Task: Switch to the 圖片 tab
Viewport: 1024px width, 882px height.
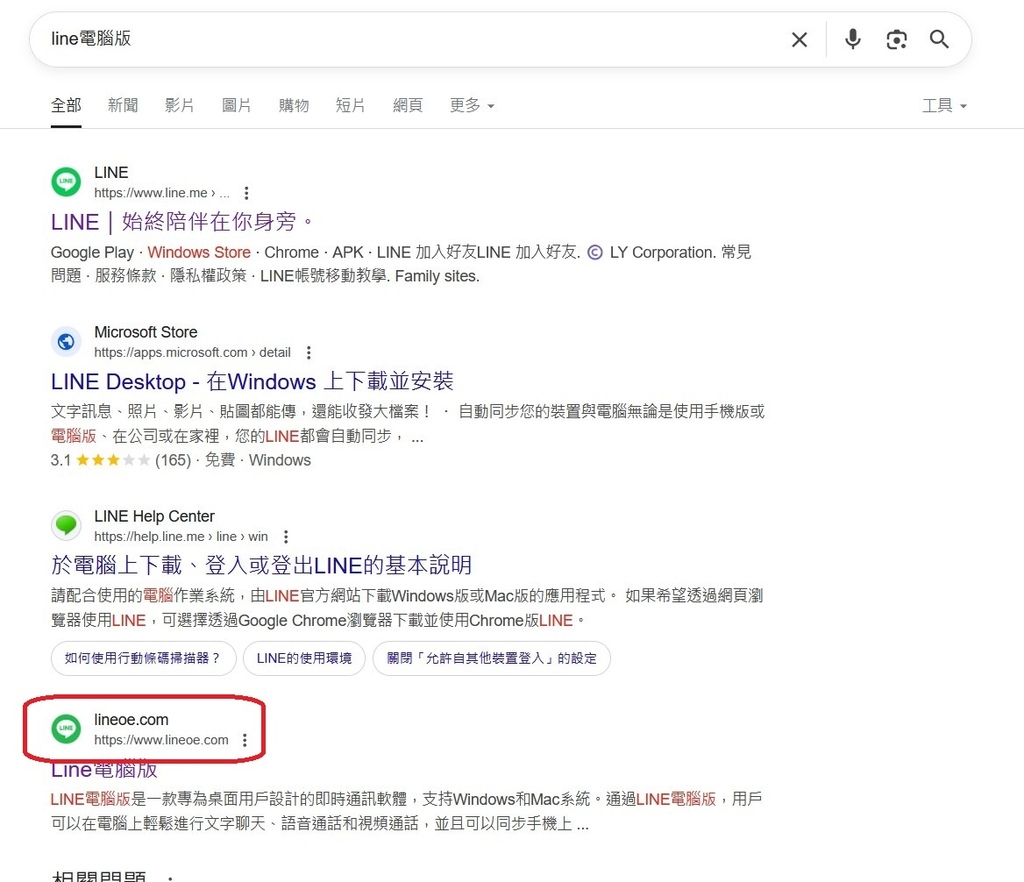Action: click(236, 106)
